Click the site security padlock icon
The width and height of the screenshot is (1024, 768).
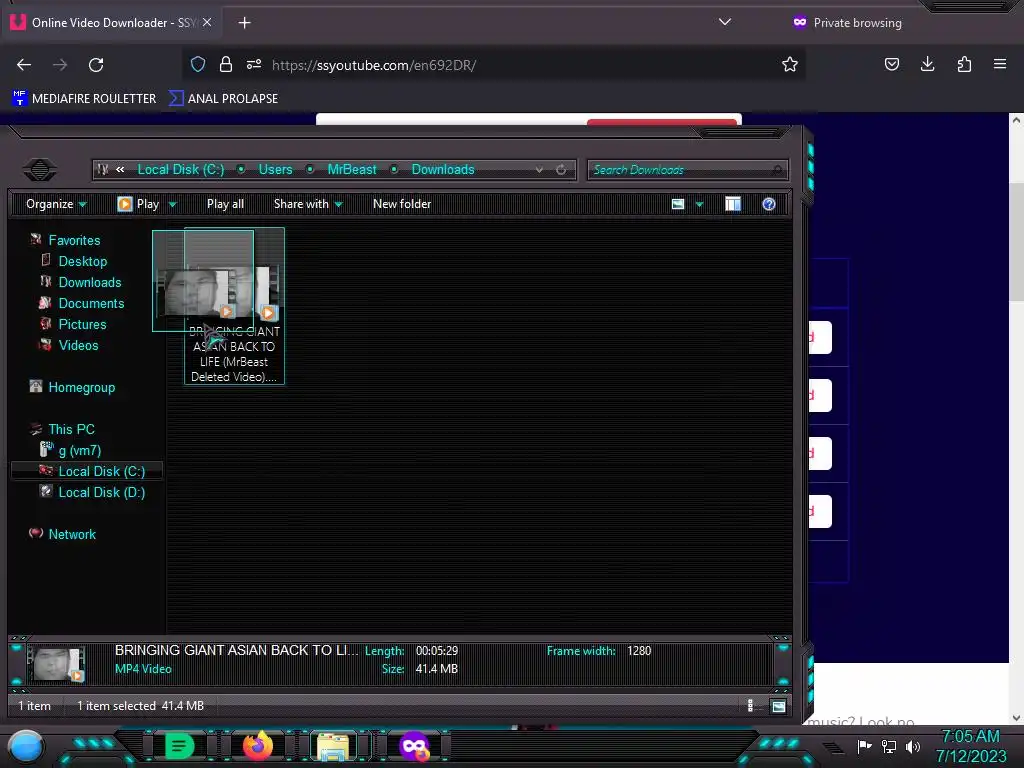pyautogui.click(x=226, y=64)
